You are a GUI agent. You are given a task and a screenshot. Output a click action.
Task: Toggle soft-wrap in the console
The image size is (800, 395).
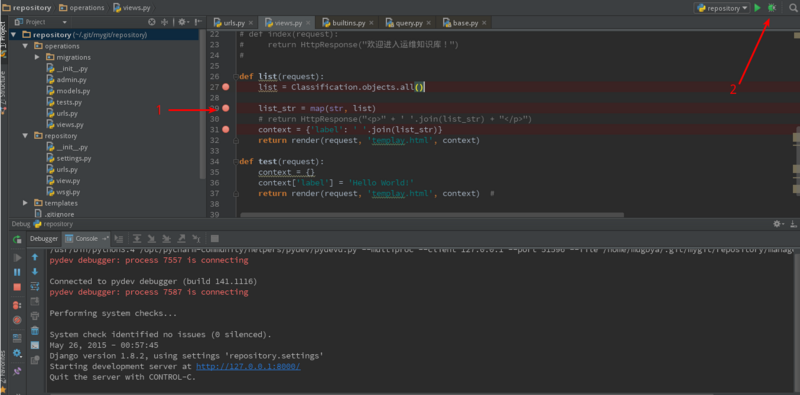point(35,286)
